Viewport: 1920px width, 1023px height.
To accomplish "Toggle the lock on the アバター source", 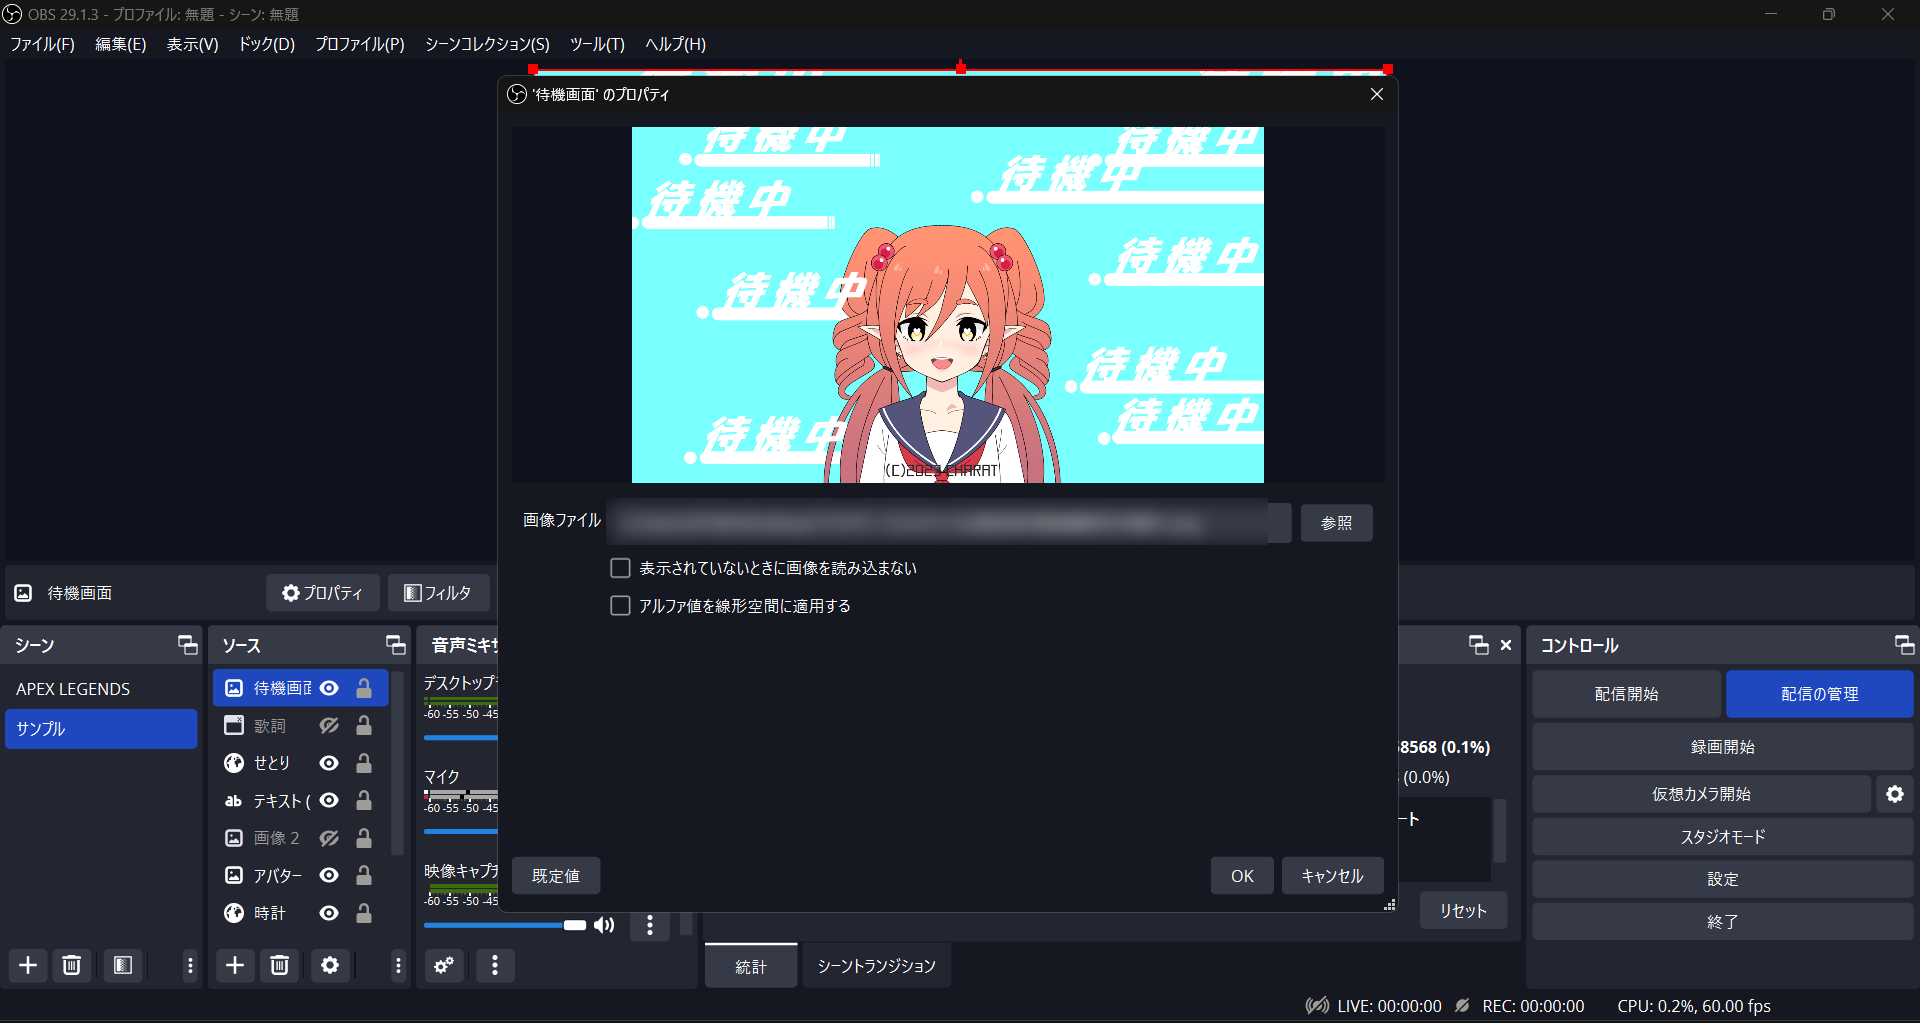I will [364, 875].
